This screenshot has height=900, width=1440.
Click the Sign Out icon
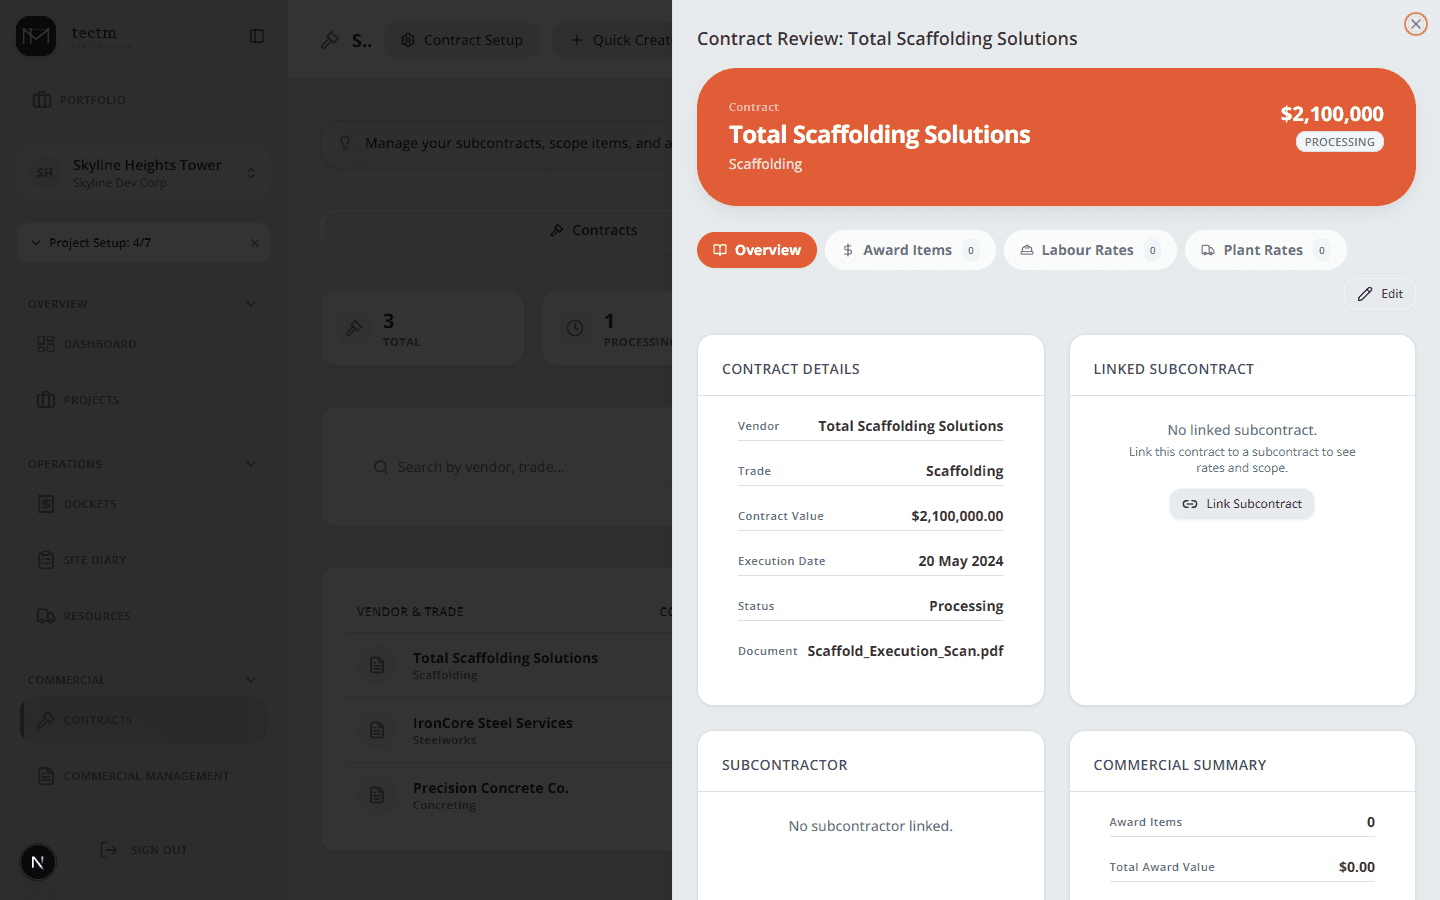click(109, 850)
